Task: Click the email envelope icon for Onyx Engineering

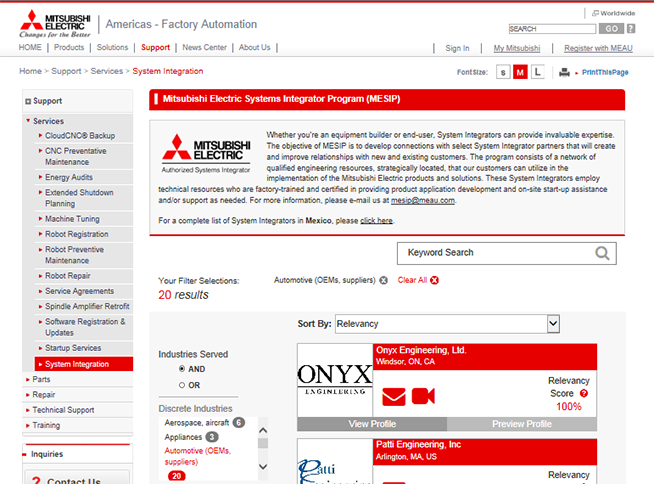Action: click(x=394, y=397)
